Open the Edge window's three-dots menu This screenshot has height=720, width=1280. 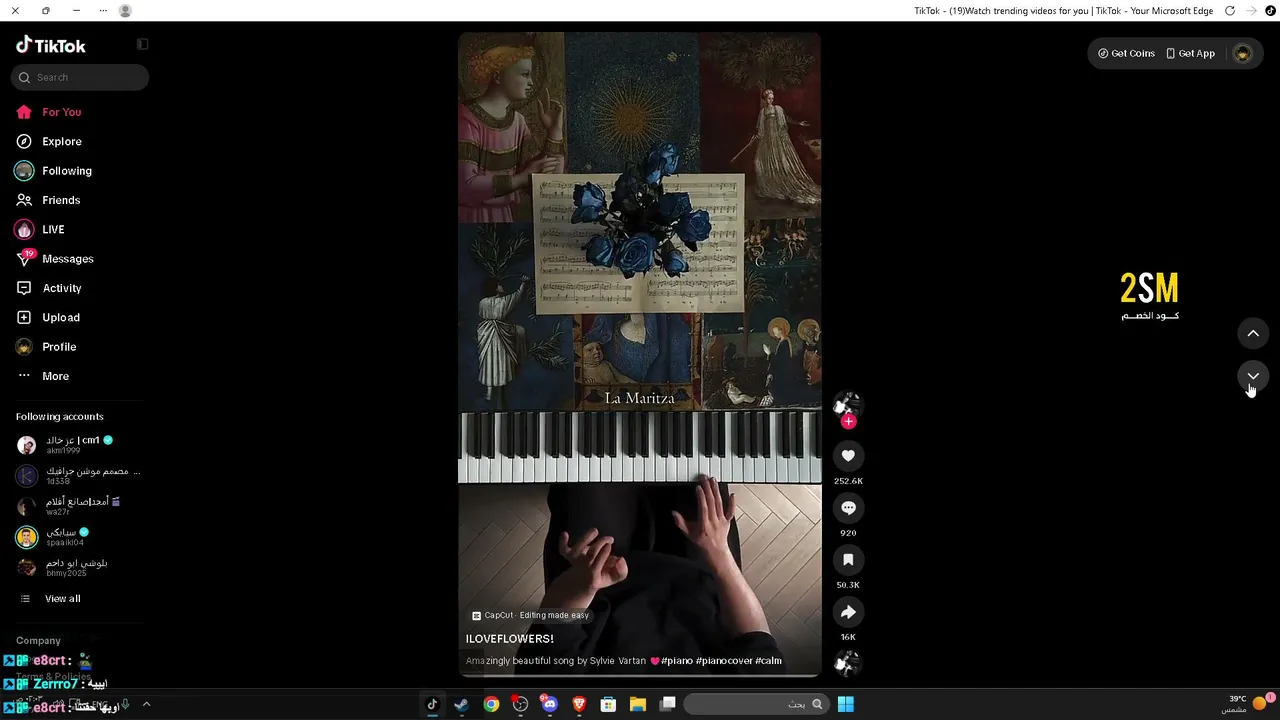pos(104,11)
